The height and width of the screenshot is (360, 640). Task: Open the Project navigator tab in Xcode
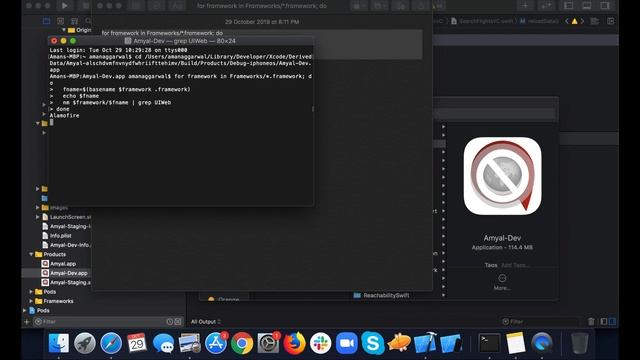pos(47,21)
